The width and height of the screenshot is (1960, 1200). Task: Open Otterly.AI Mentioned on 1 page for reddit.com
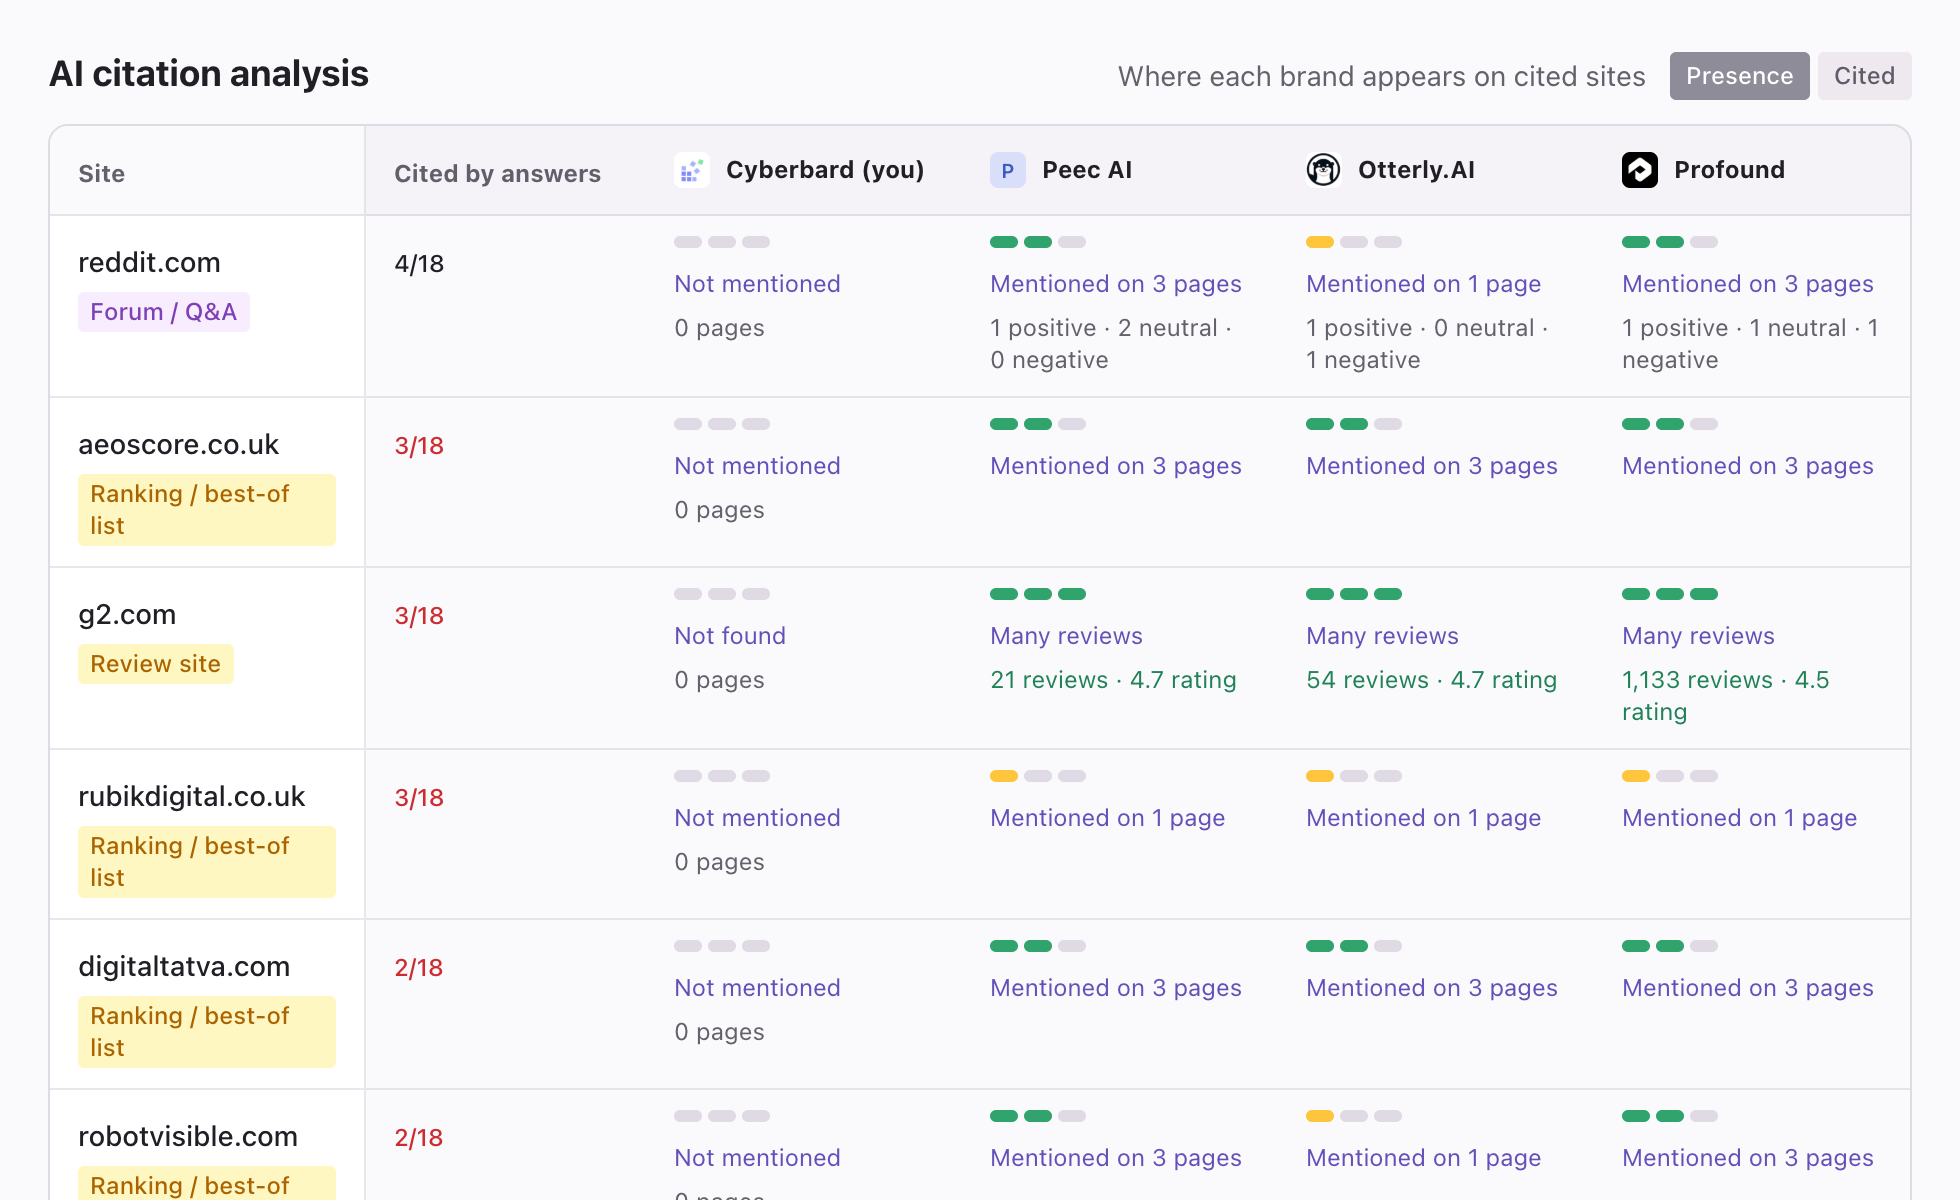click(x=1424, y=284)
